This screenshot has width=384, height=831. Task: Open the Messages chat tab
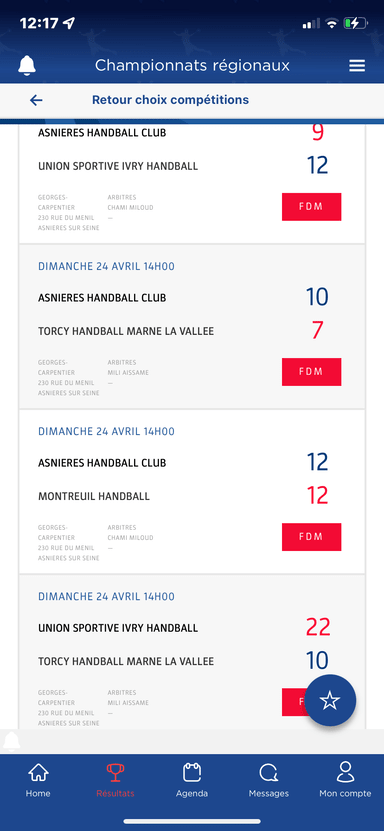click(x=269, y=780)
